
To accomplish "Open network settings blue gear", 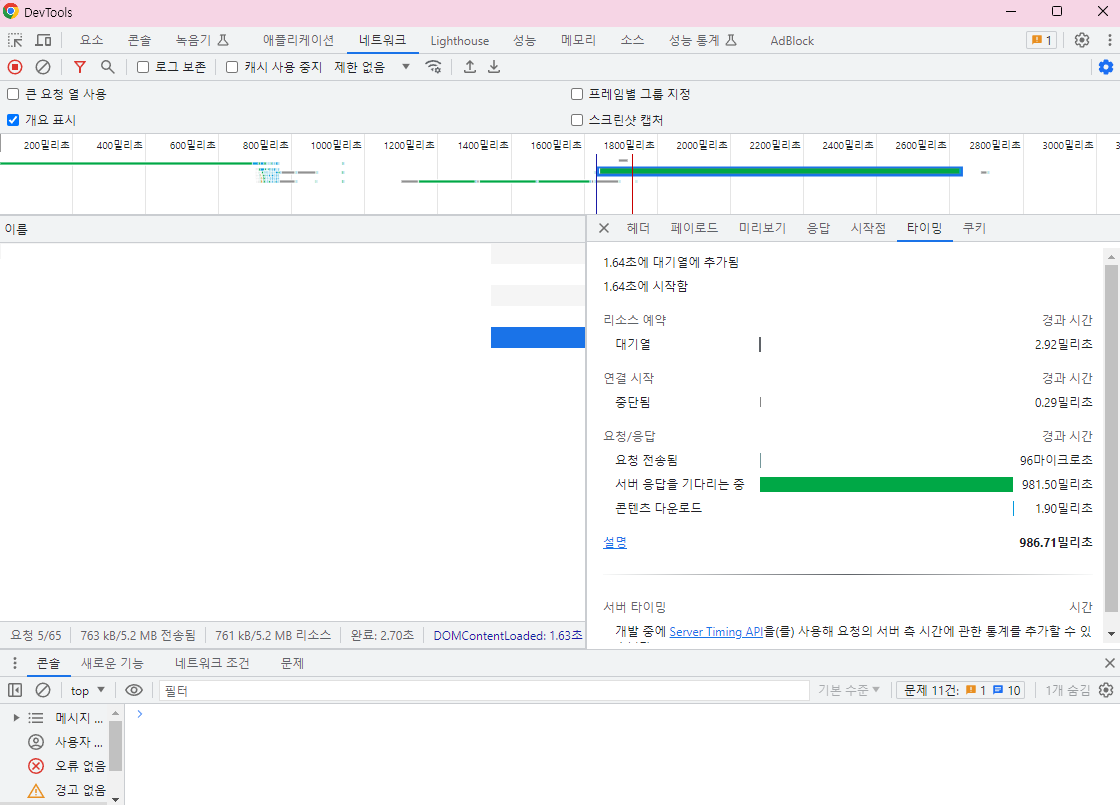I will [1106, 67].
